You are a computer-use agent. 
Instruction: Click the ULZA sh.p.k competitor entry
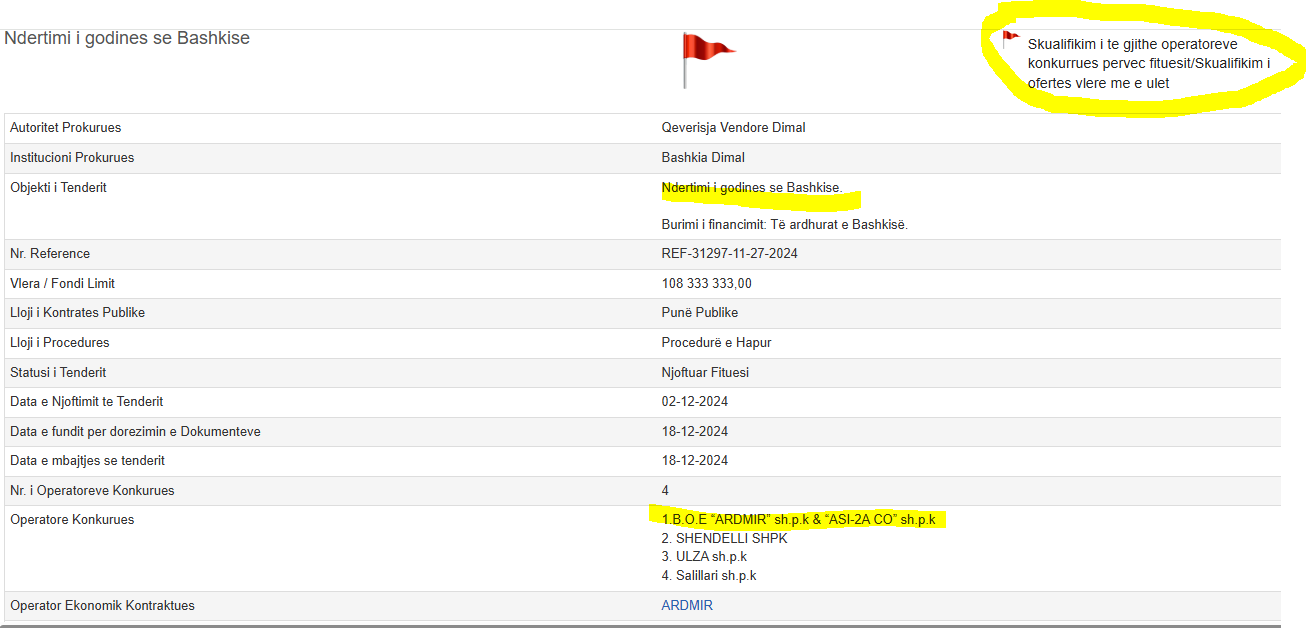click(x=704, y=556)
